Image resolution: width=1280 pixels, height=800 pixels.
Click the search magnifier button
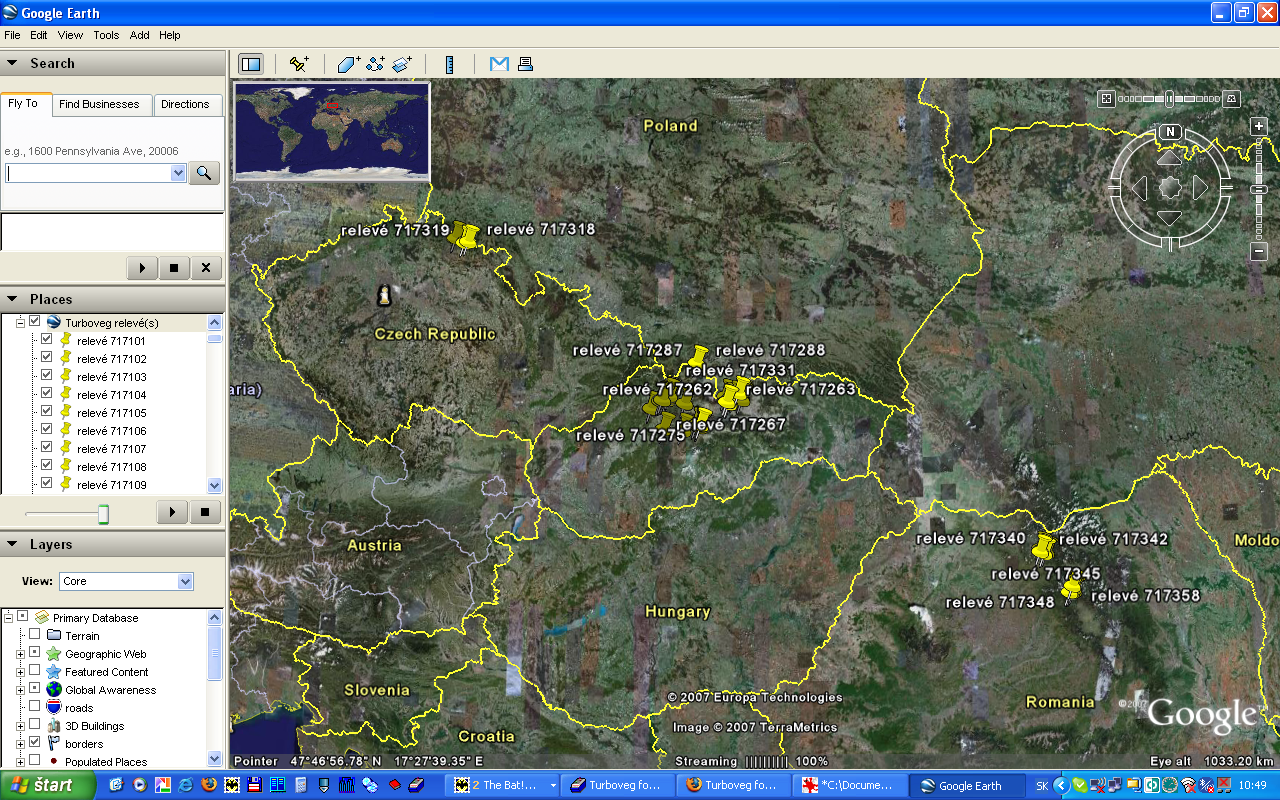204,173
